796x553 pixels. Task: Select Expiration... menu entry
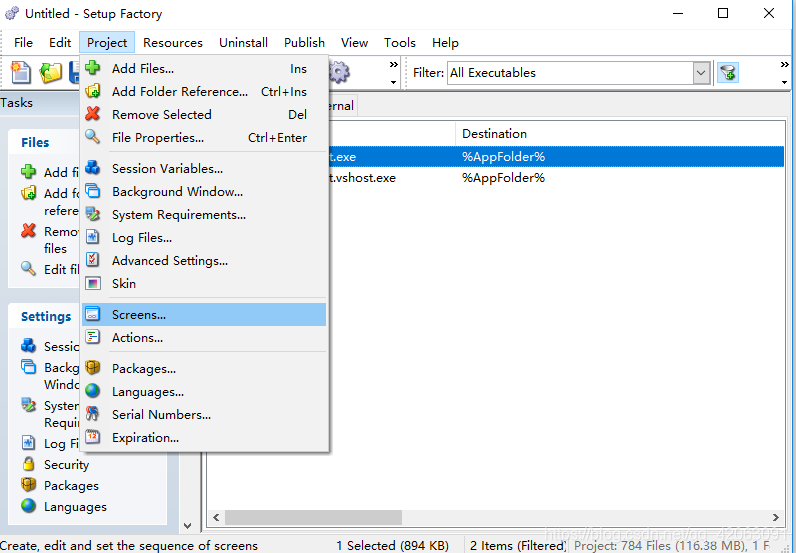coord(204,437)
